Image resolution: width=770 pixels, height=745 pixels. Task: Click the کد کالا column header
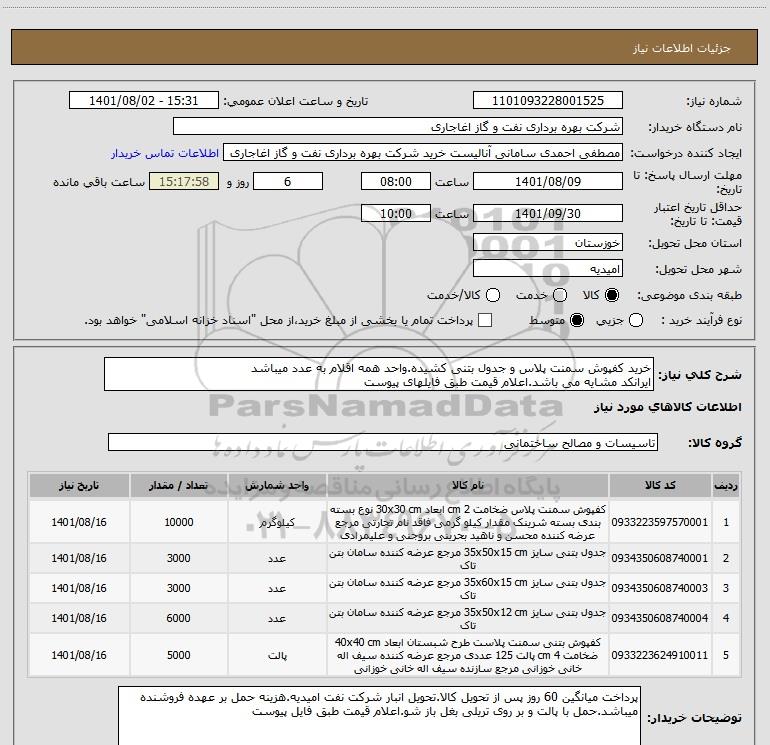(660, 486)
